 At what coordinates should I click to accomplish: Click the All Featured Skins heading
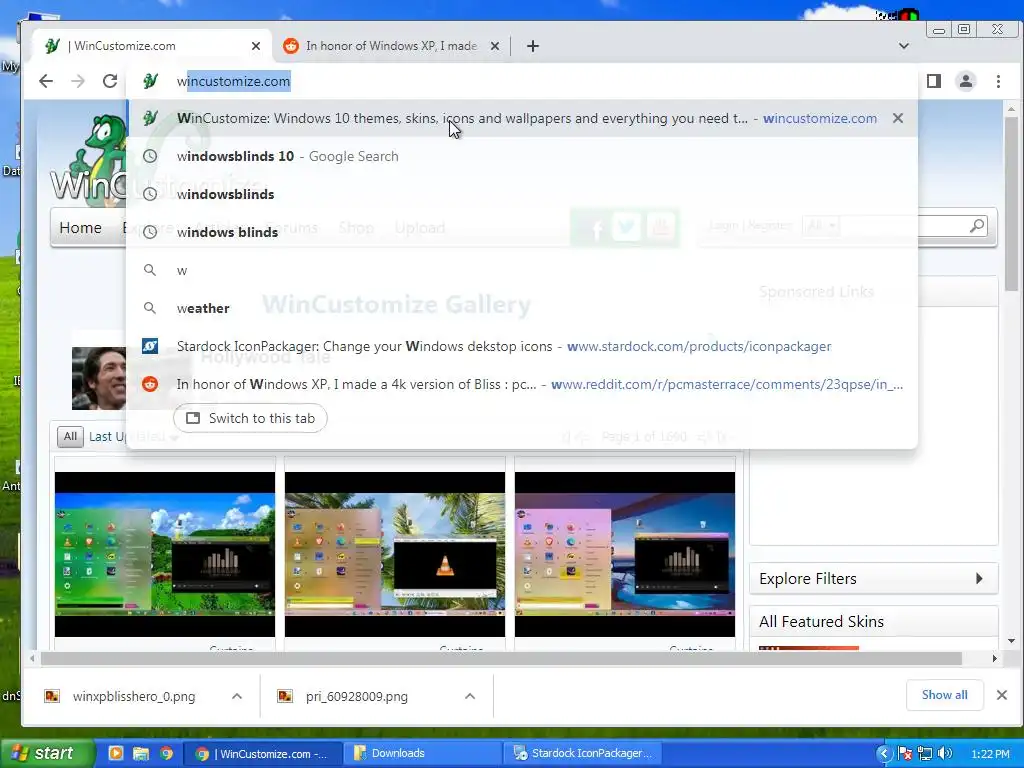pyautogui.click(x=822, y=622)
